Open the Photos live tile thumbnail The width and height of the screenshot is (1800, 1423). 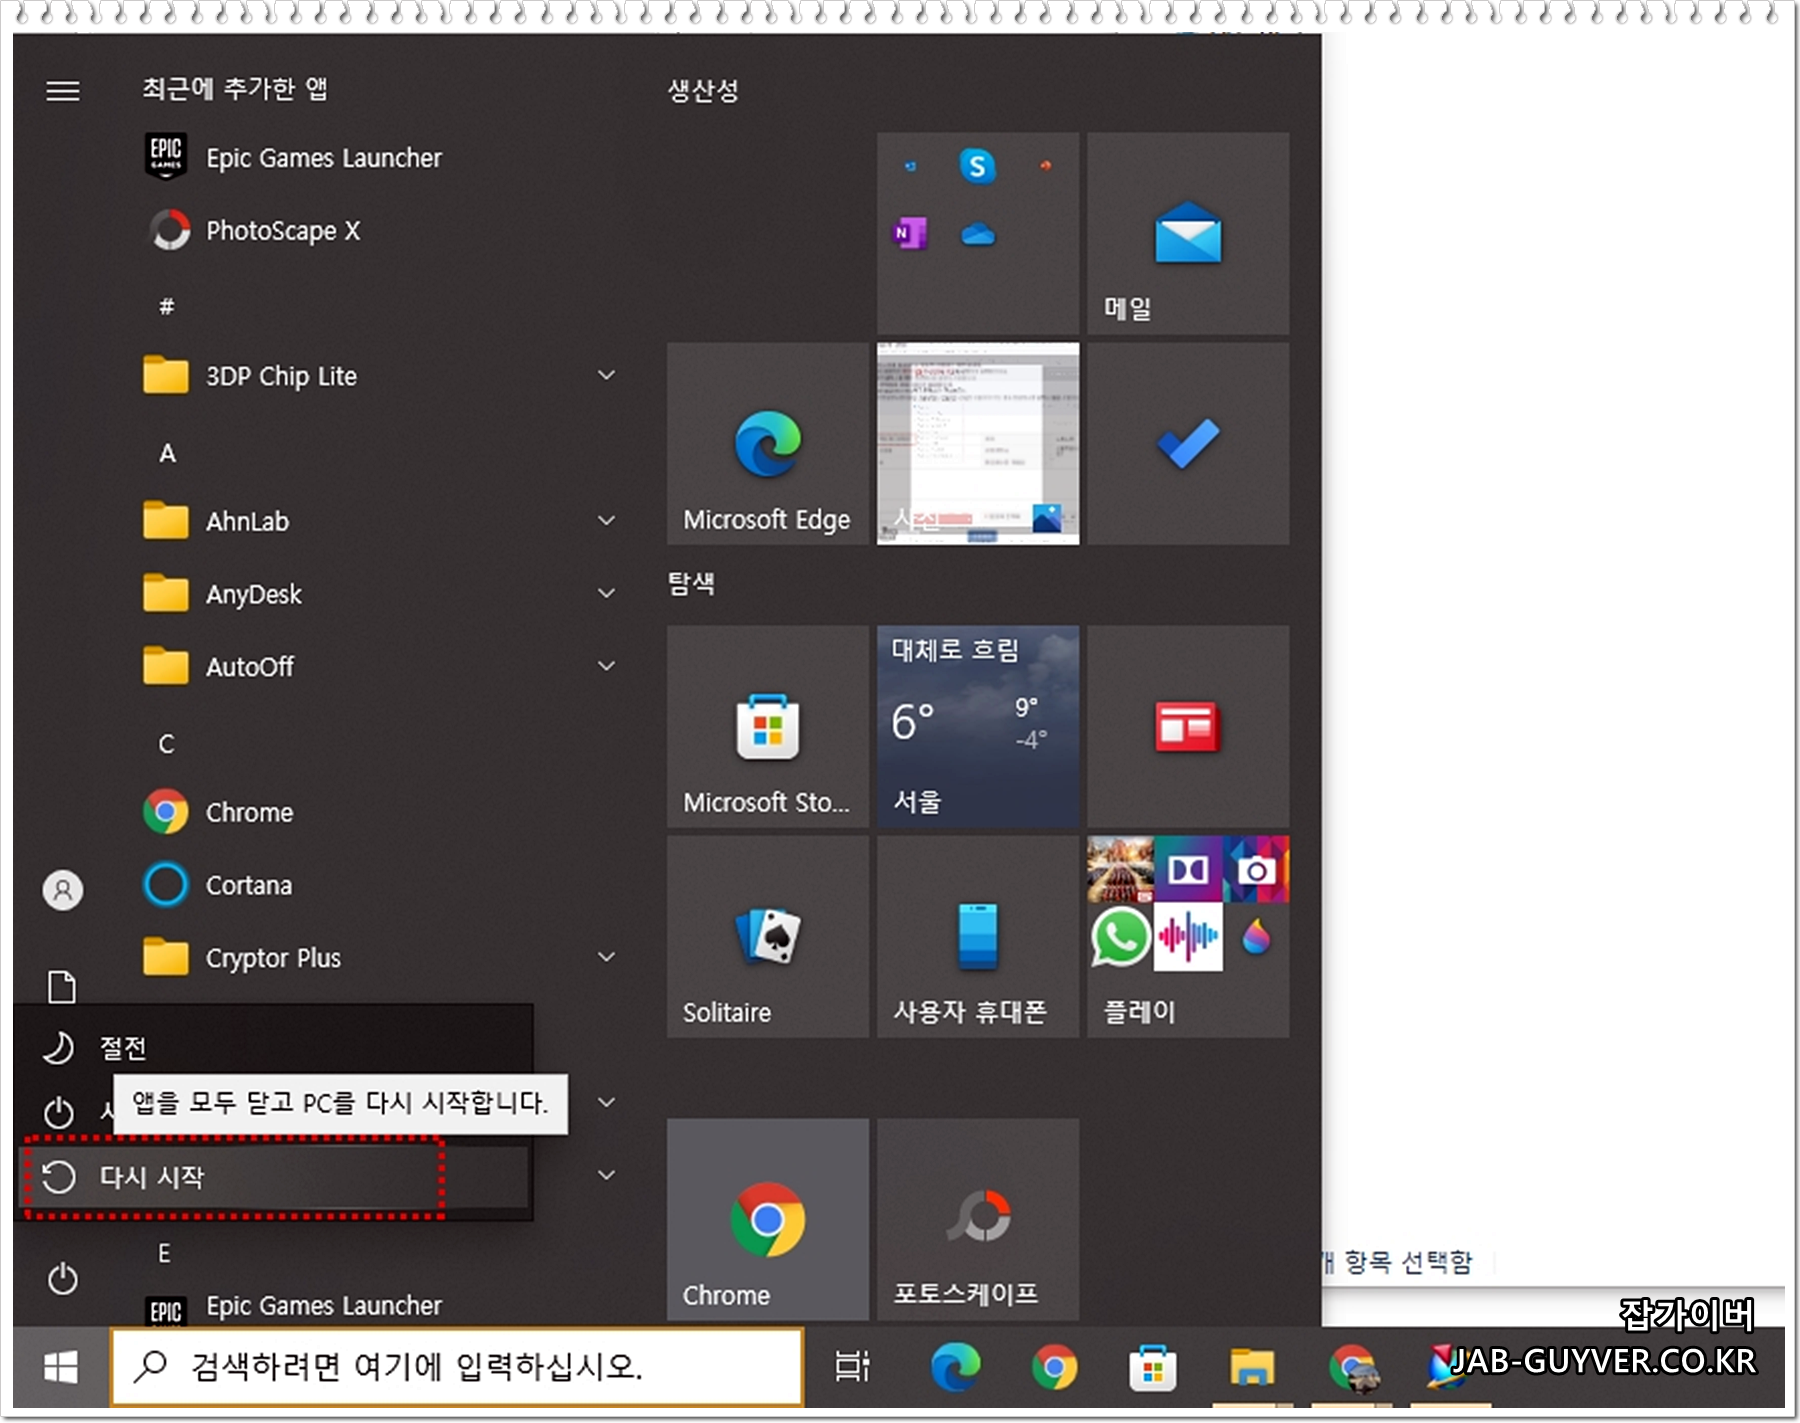[978, 444]
